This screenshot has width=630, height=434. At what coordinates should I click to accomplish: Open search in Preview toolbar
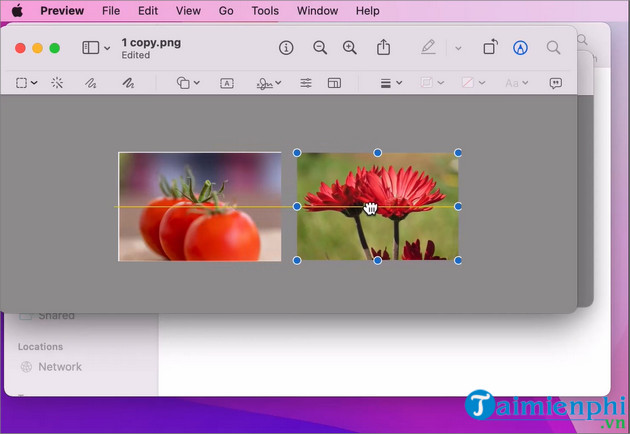click(553, 48)
